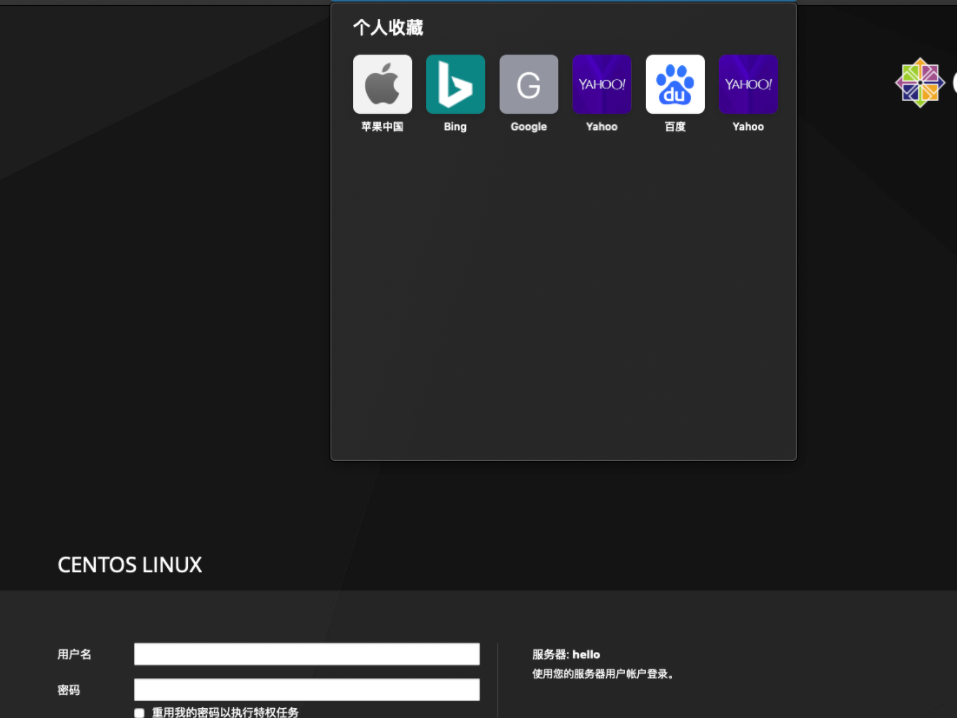Click the 用户名 label
This screenshot has height=718, width=957.
click(74, 655)
